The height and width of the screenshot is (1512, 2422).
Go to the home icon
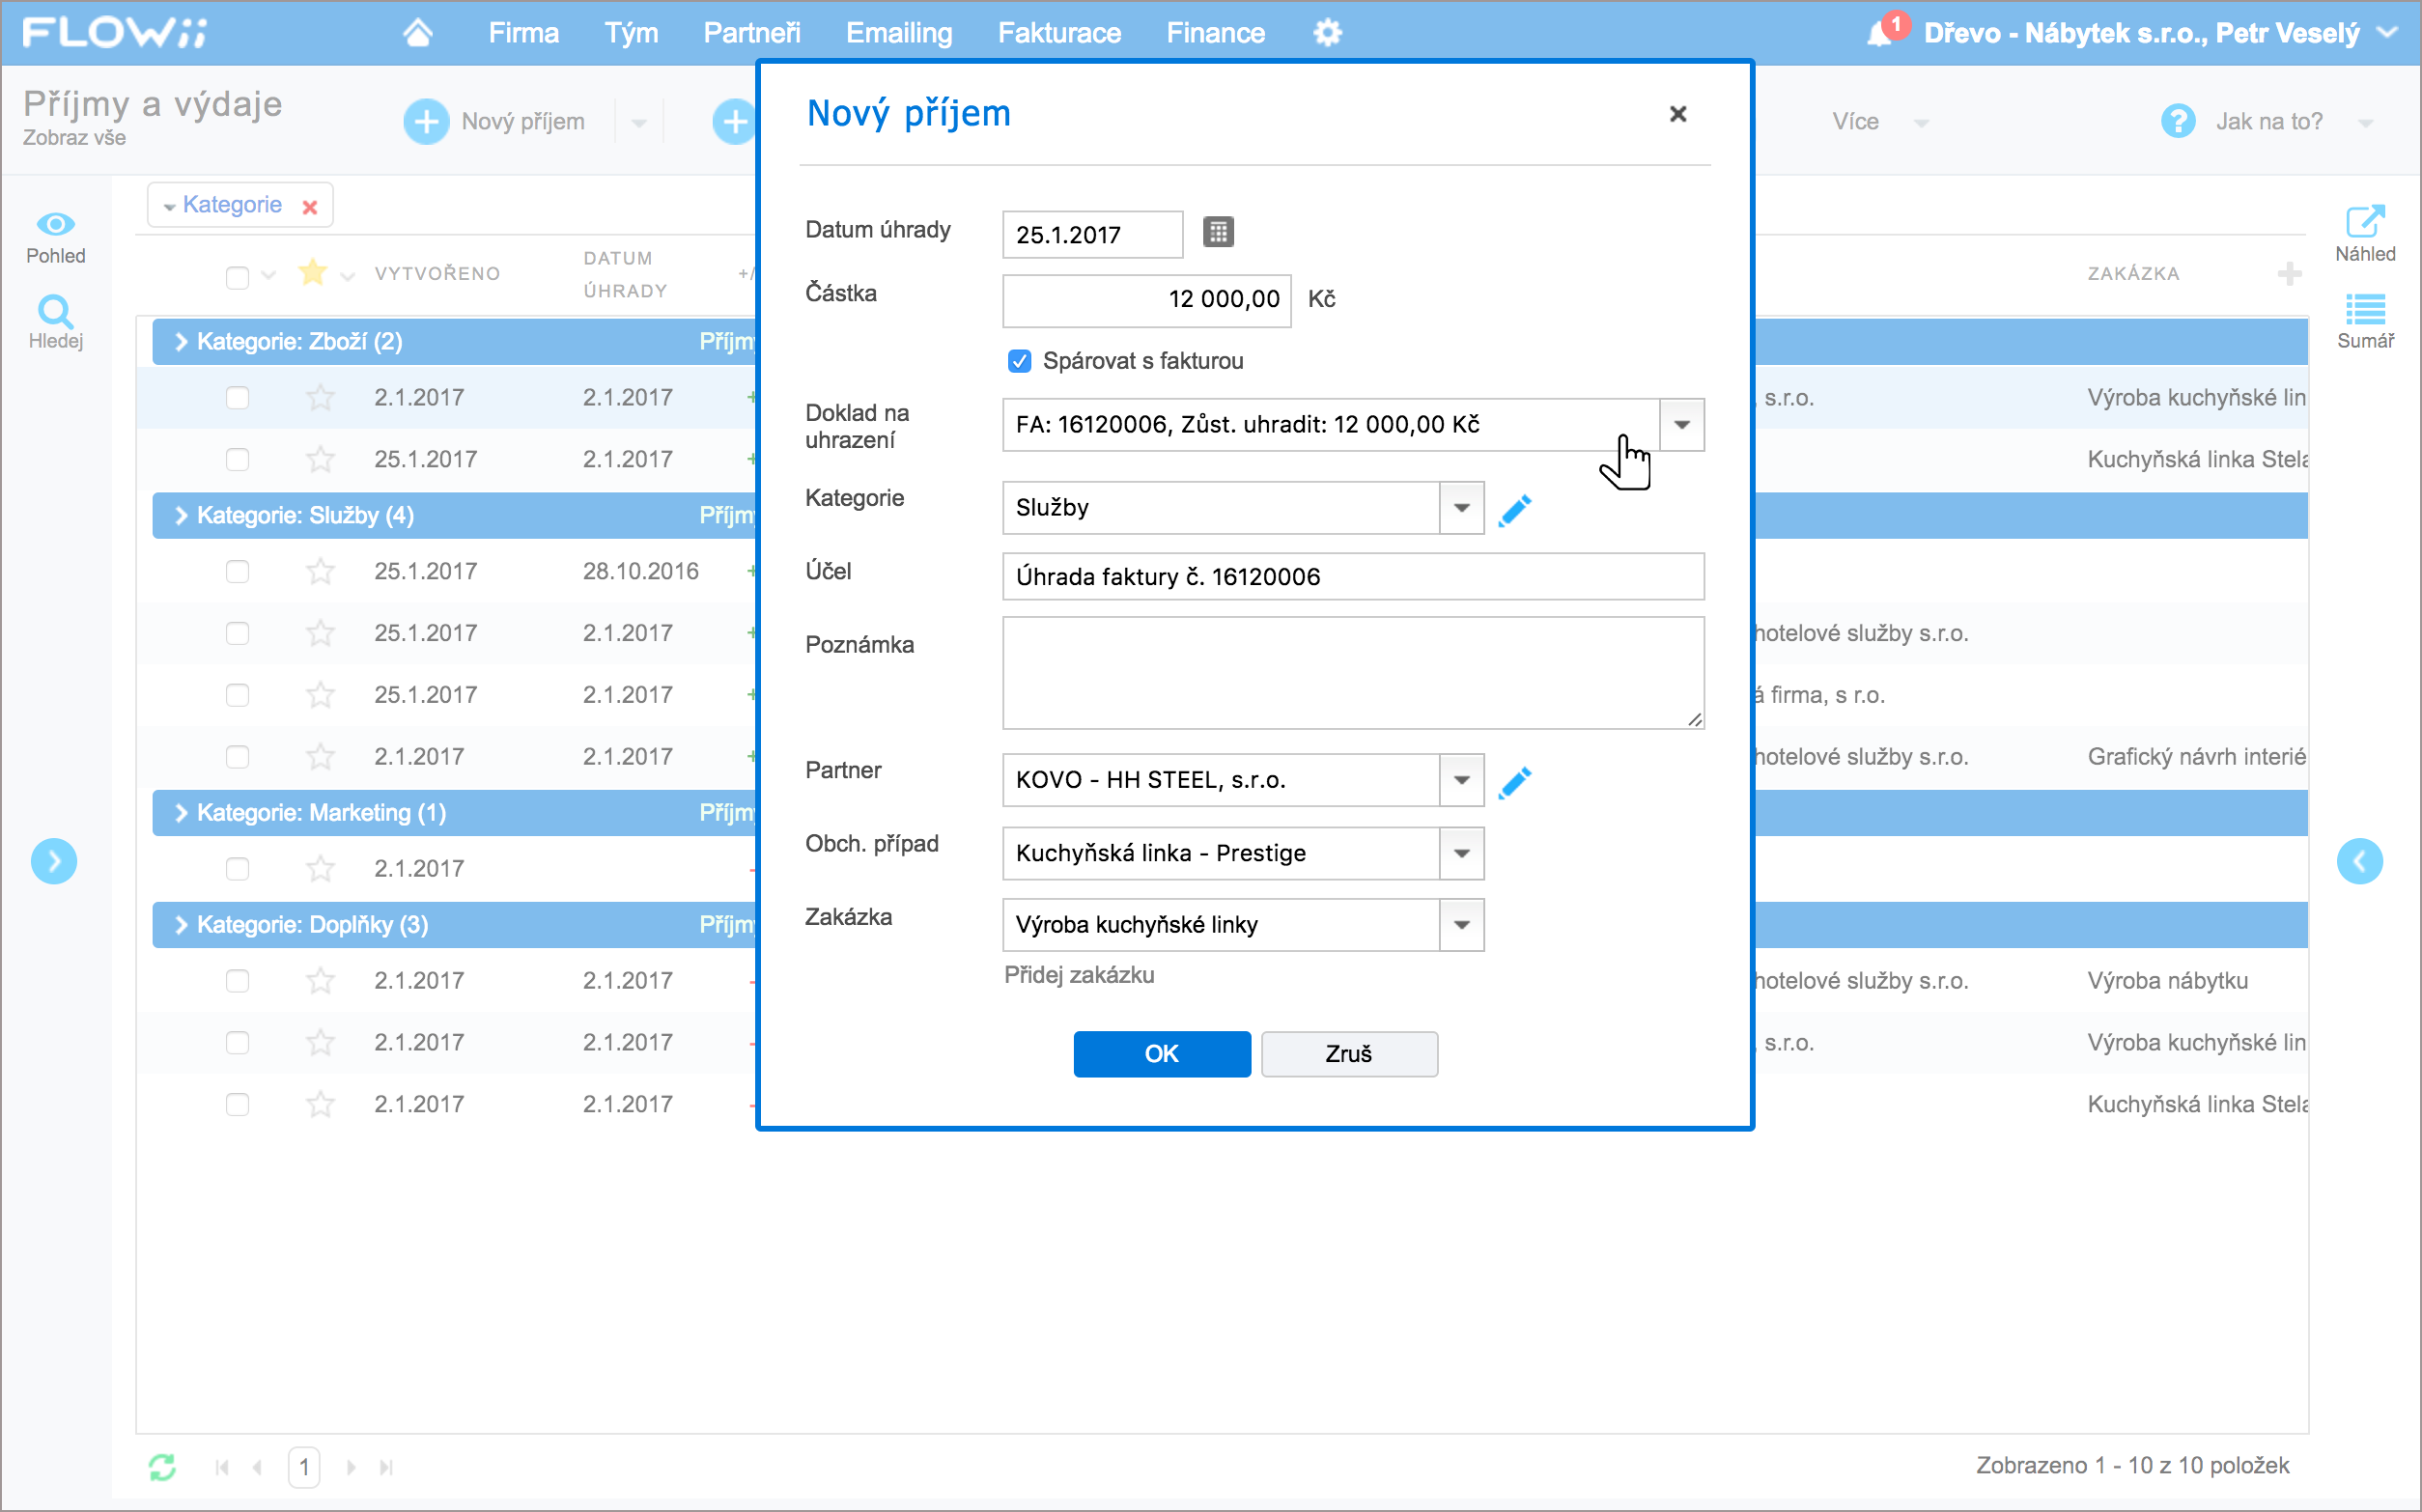point(417,33)
